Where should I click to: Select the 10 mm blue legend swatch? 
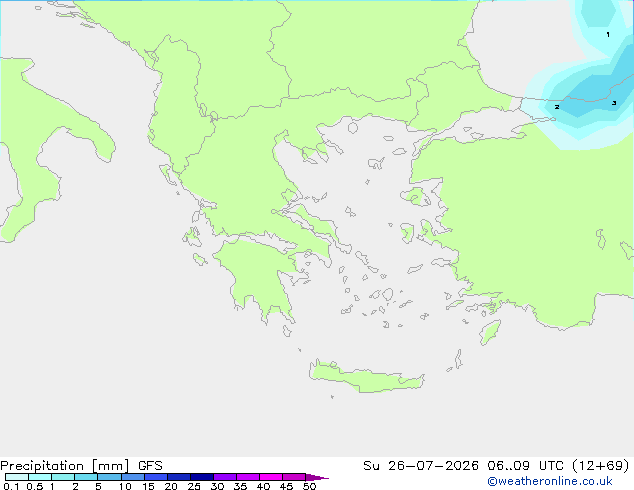tap(133, 477)
